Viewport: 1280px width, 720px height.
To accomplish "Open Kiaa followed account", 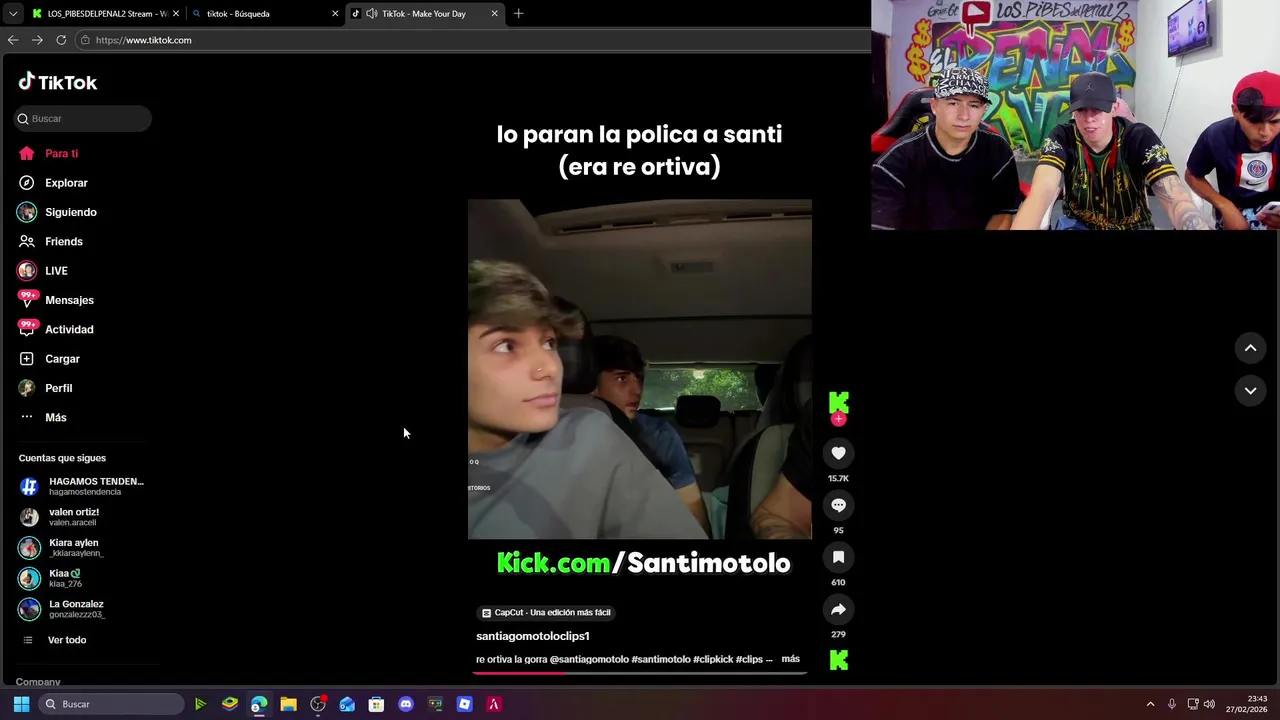I will [82, 578].
